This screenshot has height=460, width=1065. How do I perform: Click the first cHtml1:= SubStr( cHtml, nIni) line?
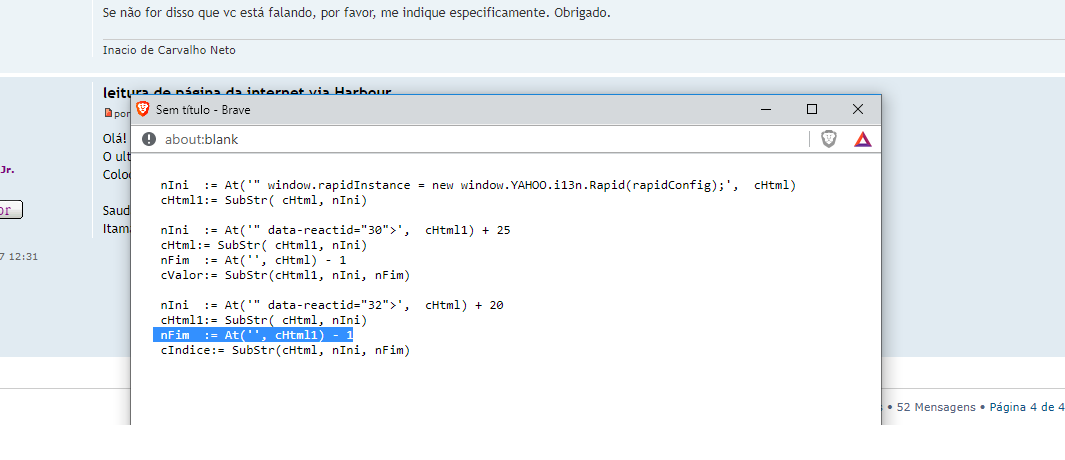click(x=264, y=200)
